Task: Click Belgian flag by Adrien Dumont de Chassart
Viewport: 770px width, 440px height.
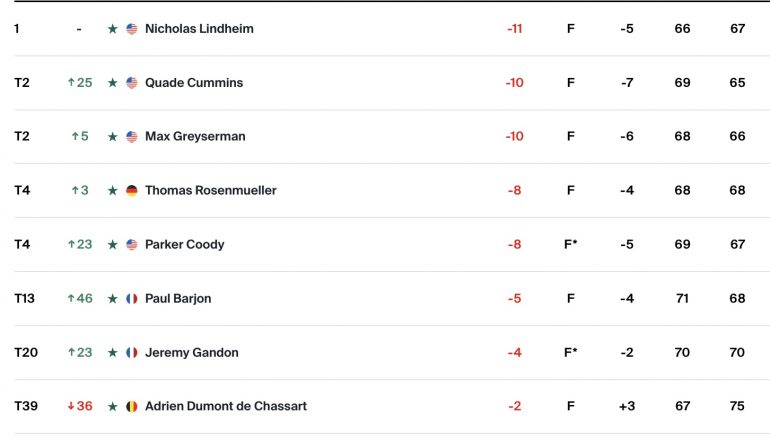Action: point(132,407)
